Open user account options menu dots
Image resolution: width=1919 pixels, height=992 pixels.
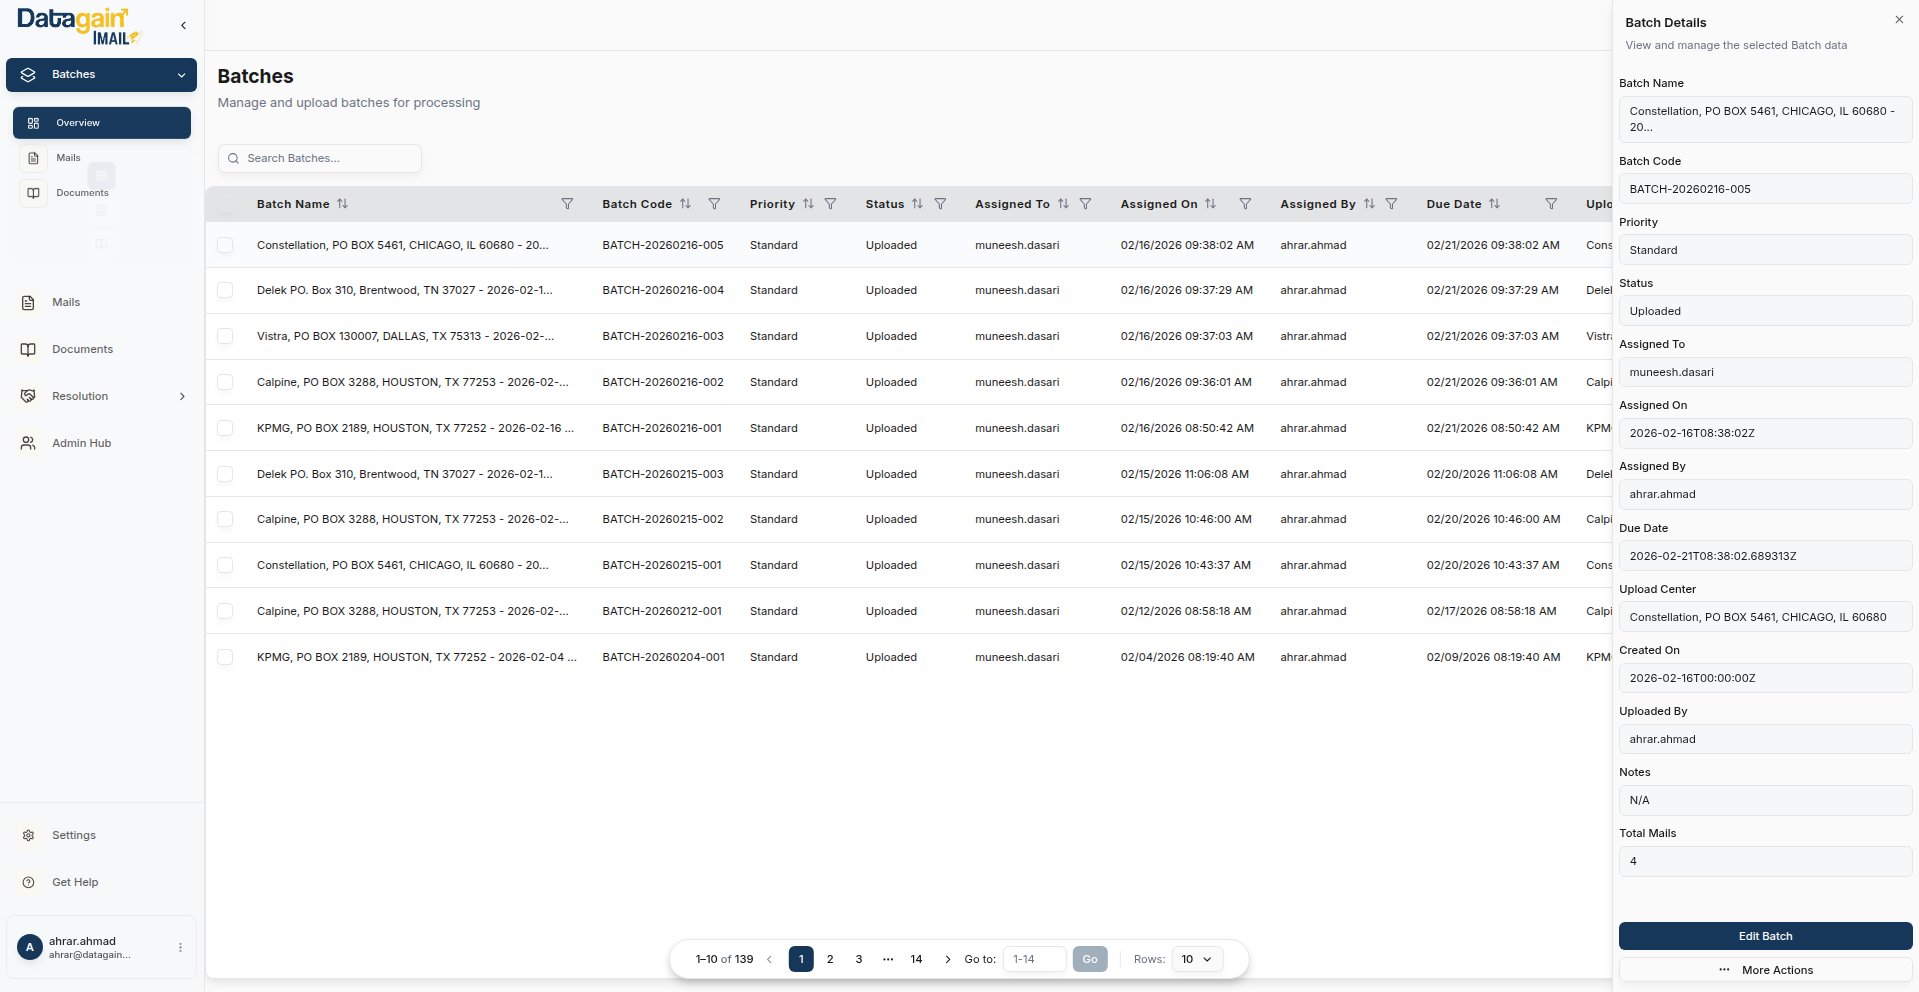180,947
